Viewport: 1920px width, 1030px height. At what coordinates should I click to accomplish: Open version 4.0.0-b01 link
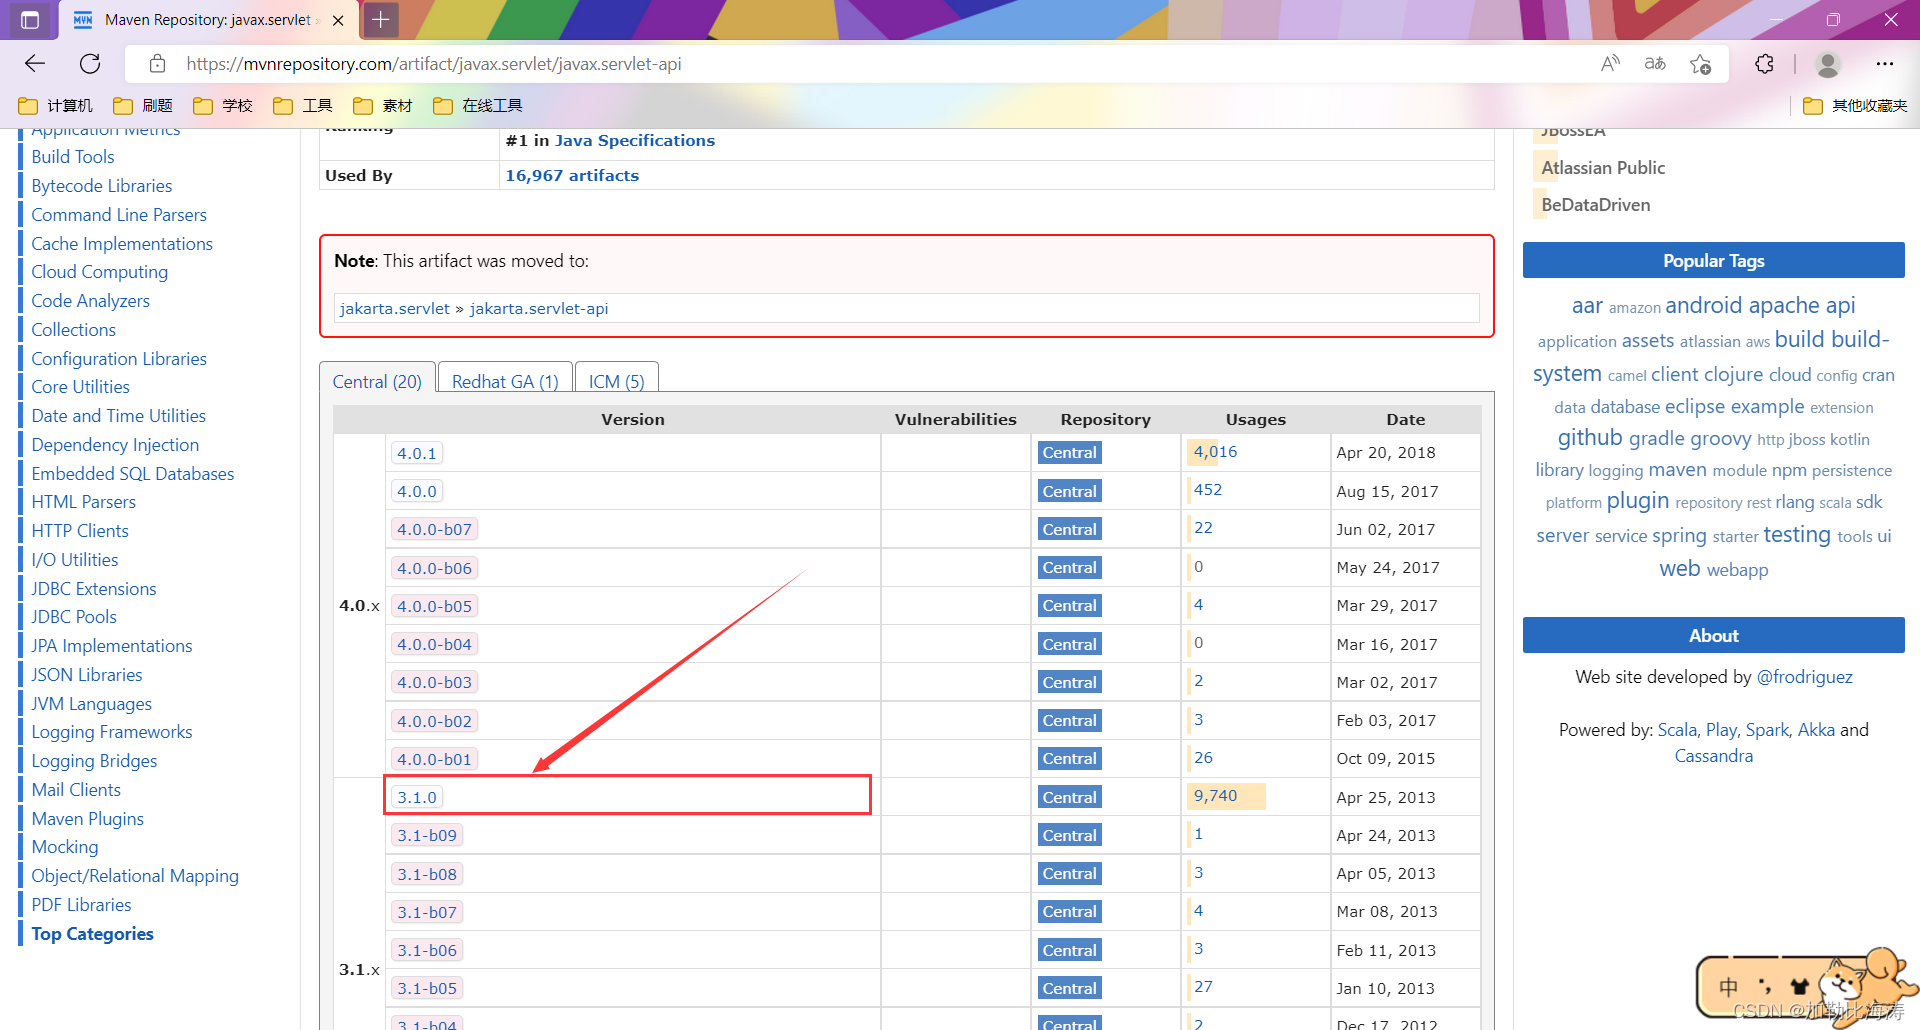click(x=434, y=759)
